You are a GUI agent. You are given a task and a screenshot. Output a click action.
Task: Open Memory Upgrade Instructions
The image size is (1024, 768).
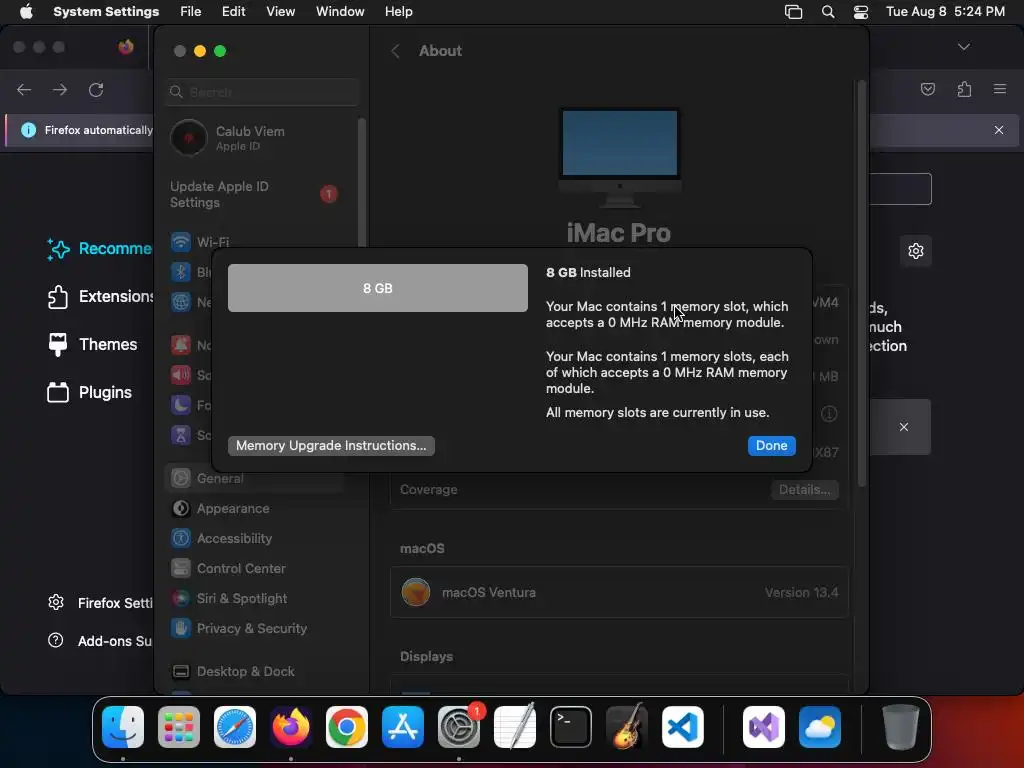click(x=331, y=445)
